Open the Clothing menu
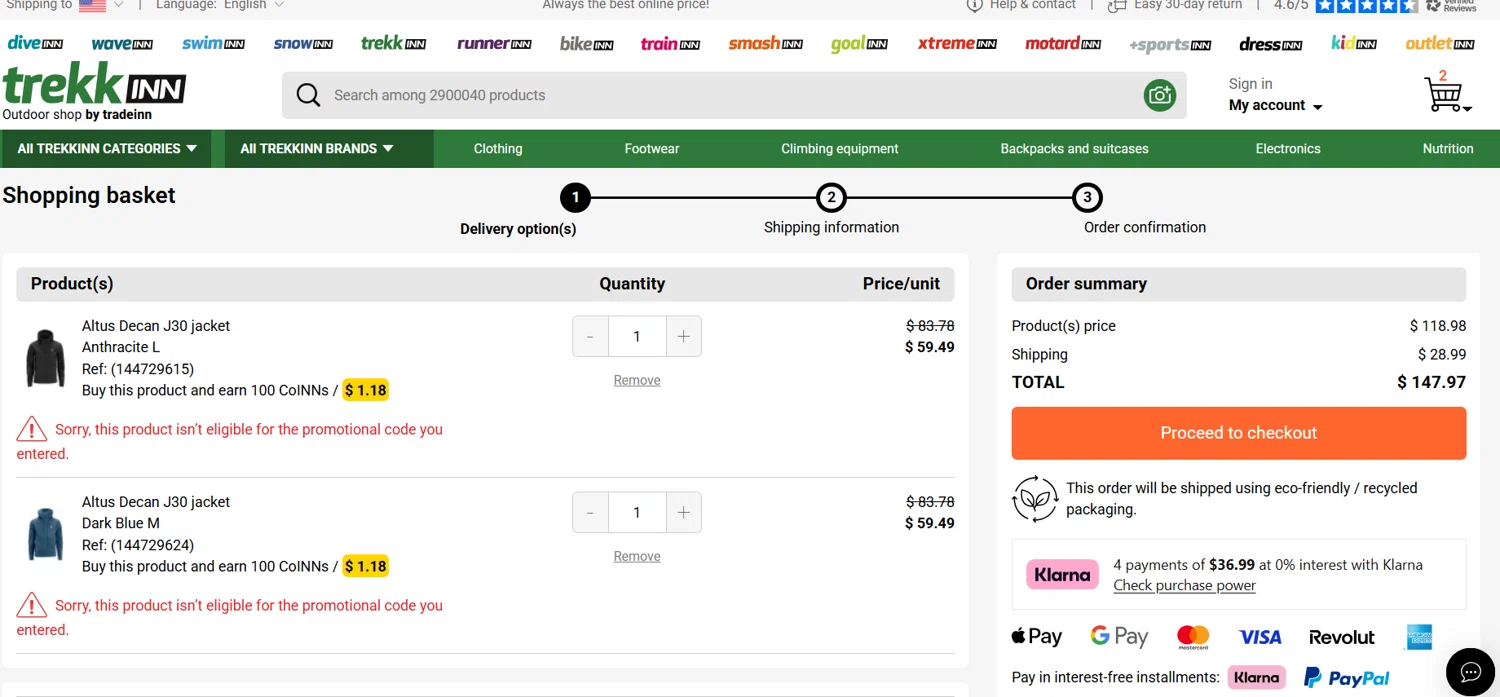This screenshot has width=1500, height=697. 498,149
